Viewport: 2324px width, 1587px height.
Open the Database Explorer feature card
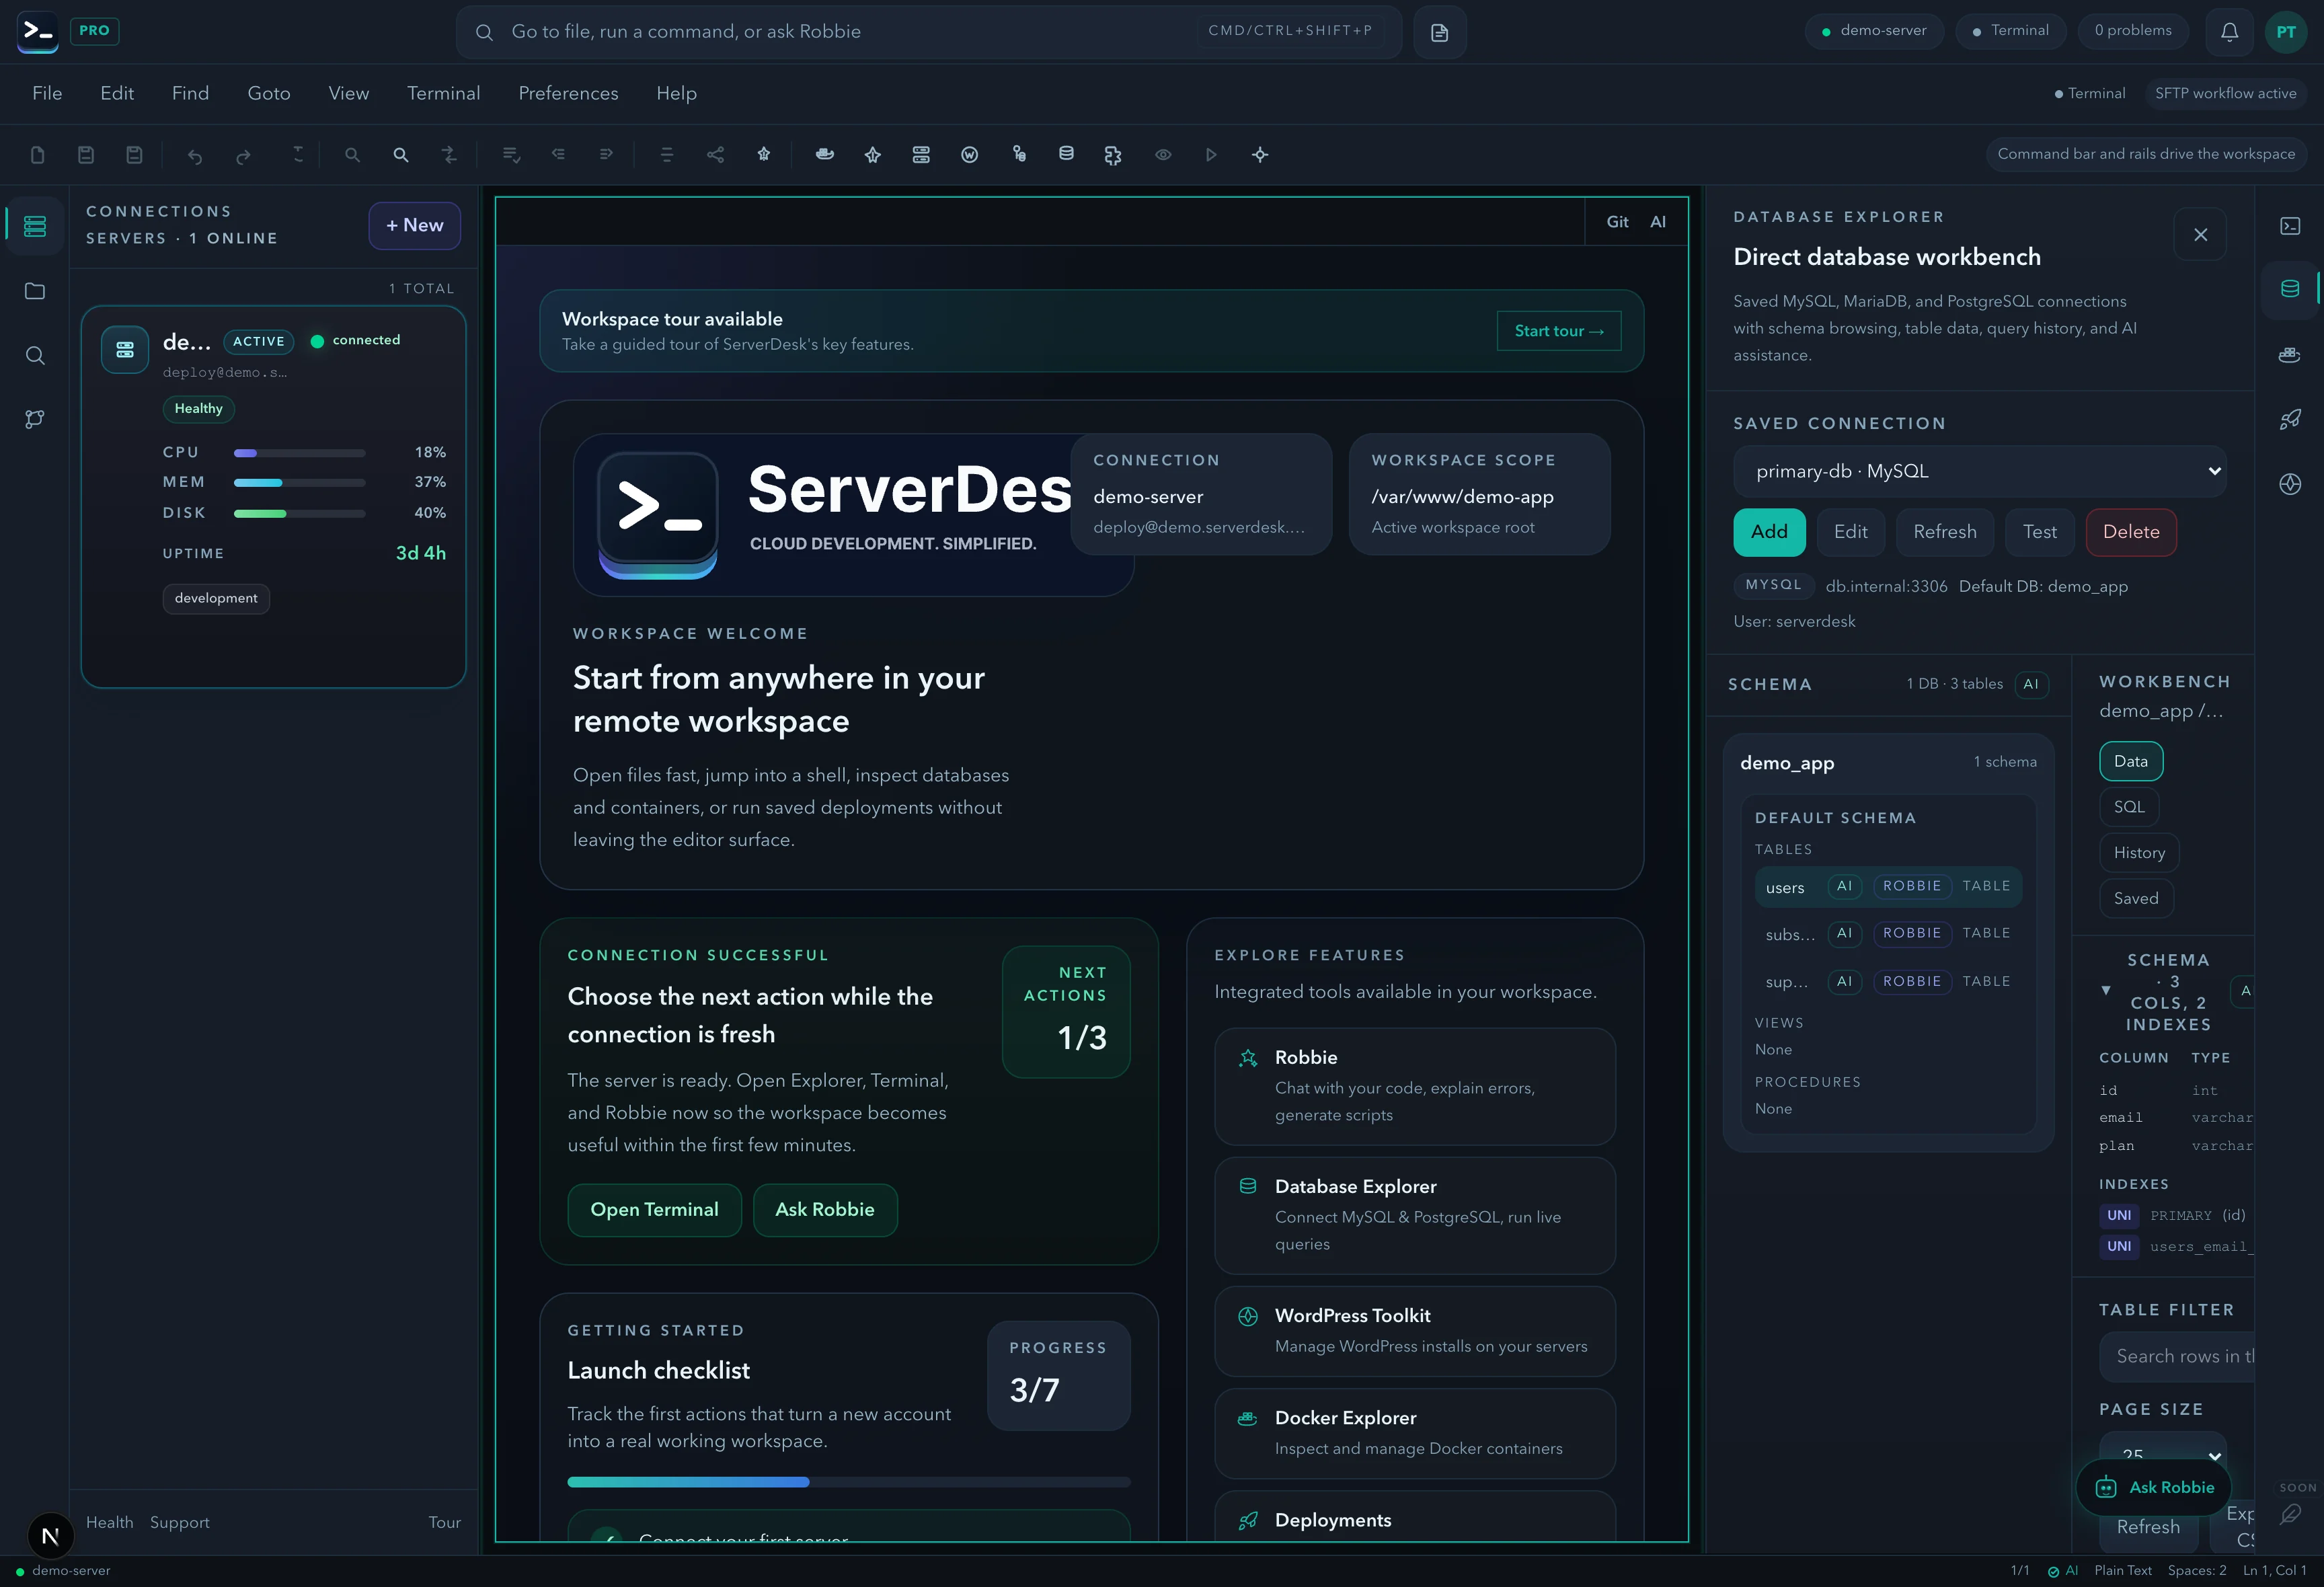(1415, 1216)
